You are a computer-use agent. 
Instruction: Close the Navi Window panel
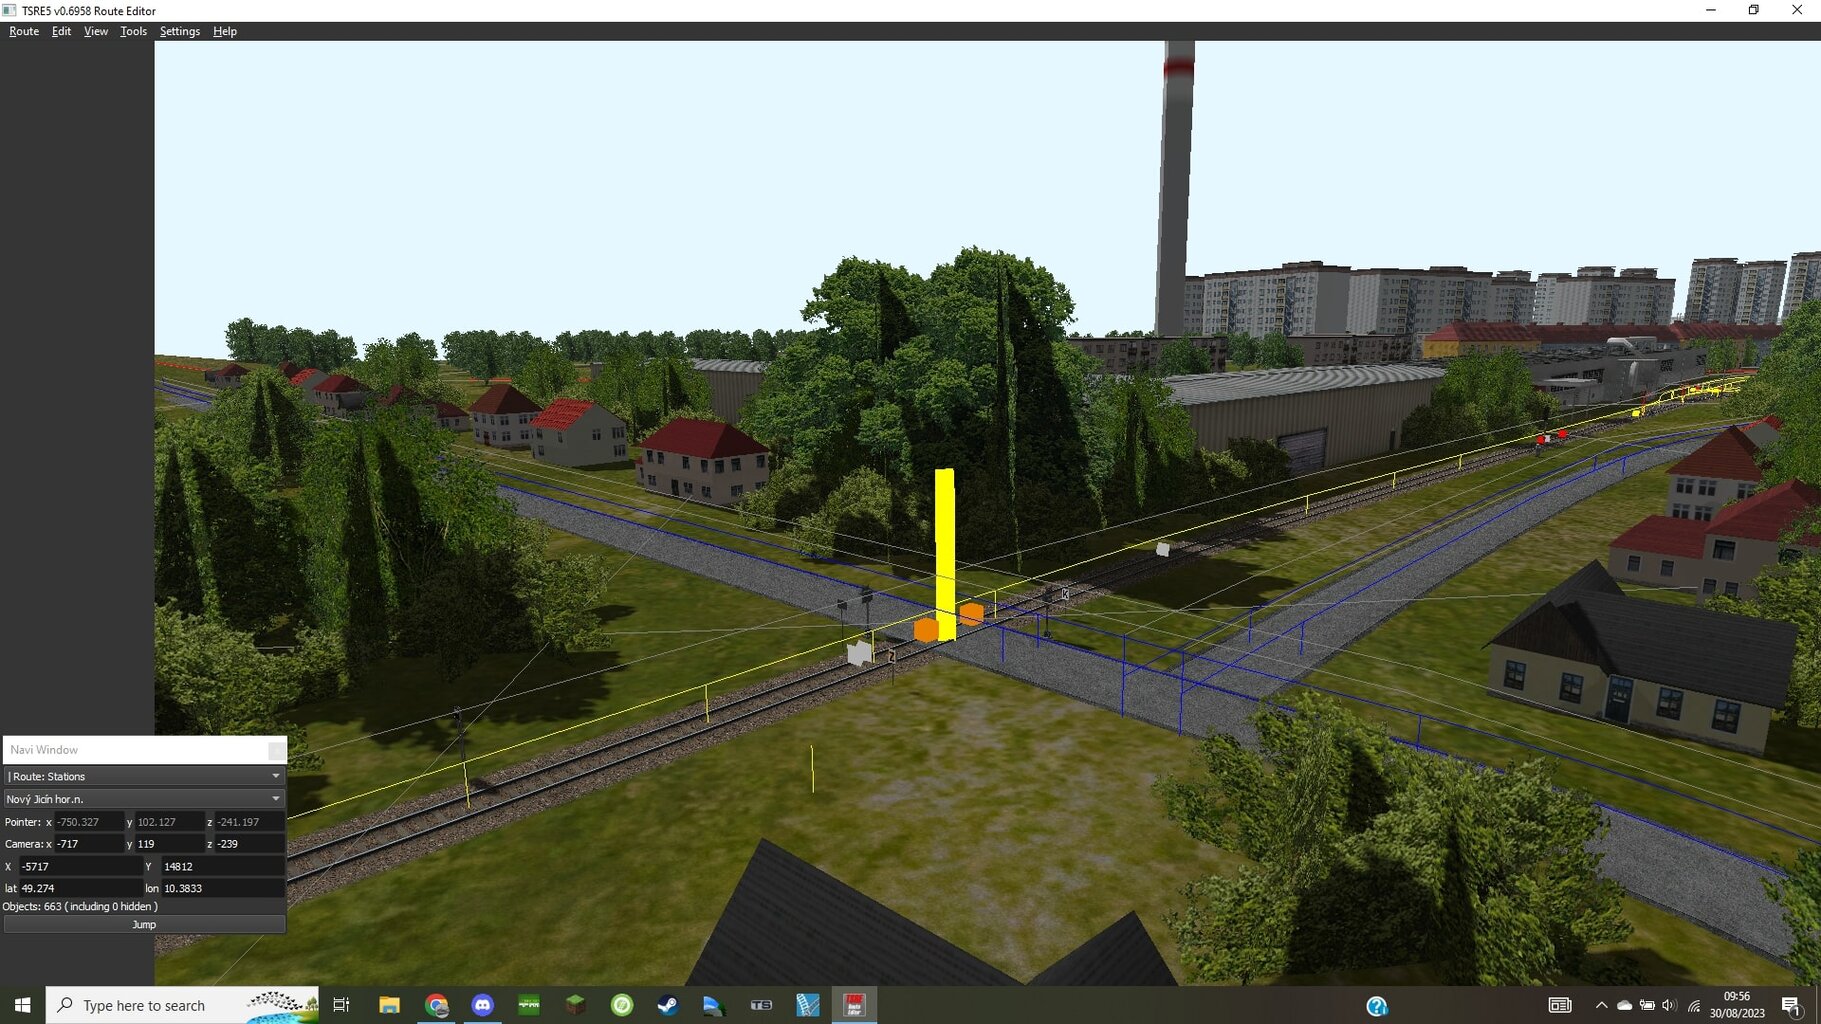tap(276, 750)
